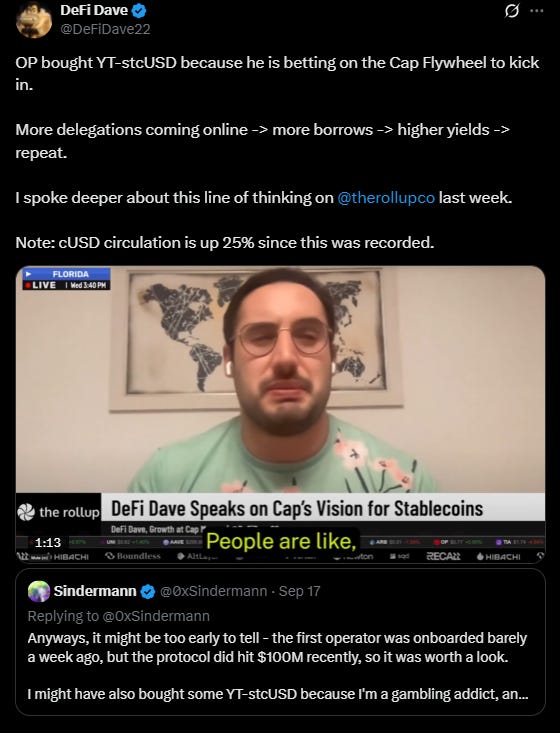
Task: Play the DeFi Dave interview video
Action: point(280,414)
